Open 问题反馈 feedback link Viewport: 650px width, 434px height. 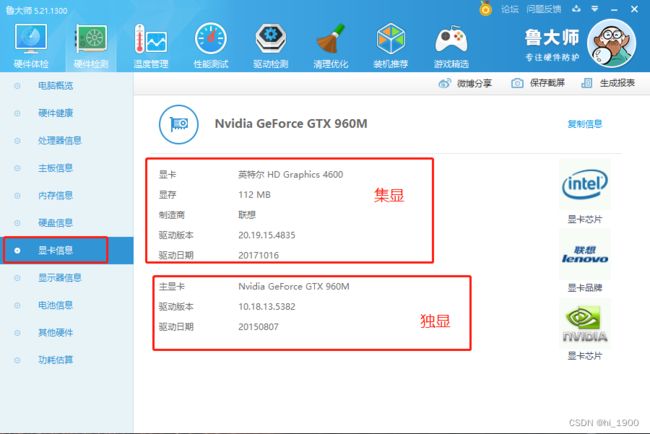[543, 9]
